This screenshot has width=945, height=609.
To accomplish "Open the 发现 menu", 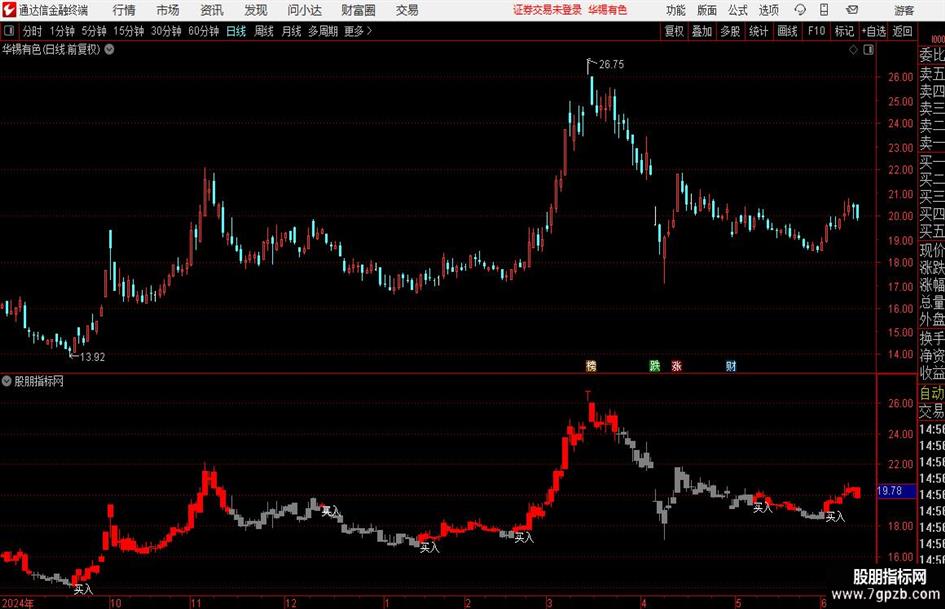I will (x=256, y=10).
